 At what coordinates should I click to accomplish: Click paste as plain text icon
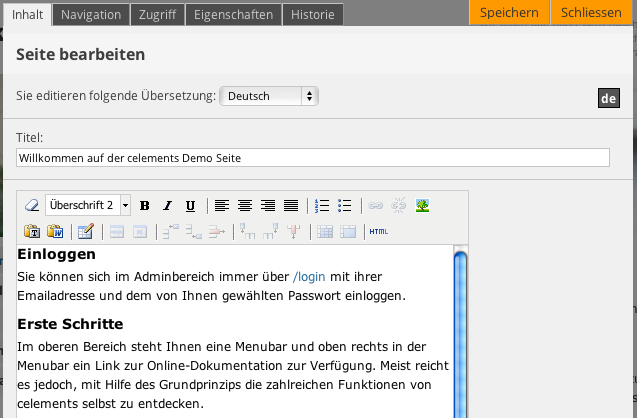(32, 232)
